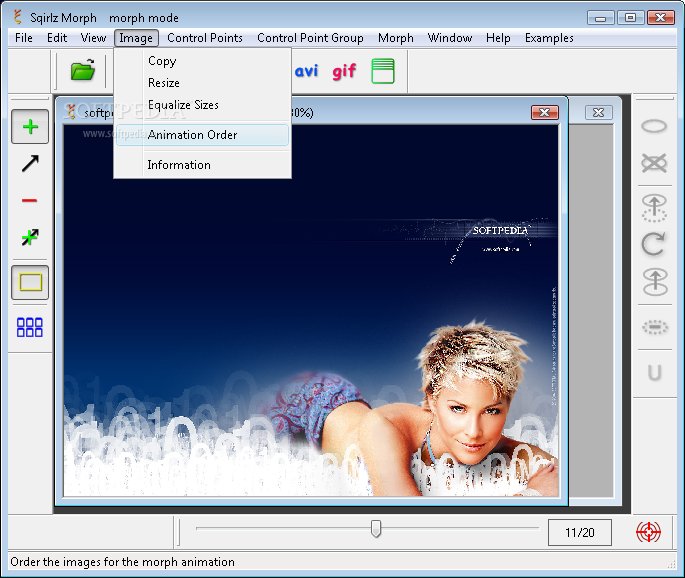Close the front softpedia image window
Screen dimensions: 685x578
pos(545,113)
